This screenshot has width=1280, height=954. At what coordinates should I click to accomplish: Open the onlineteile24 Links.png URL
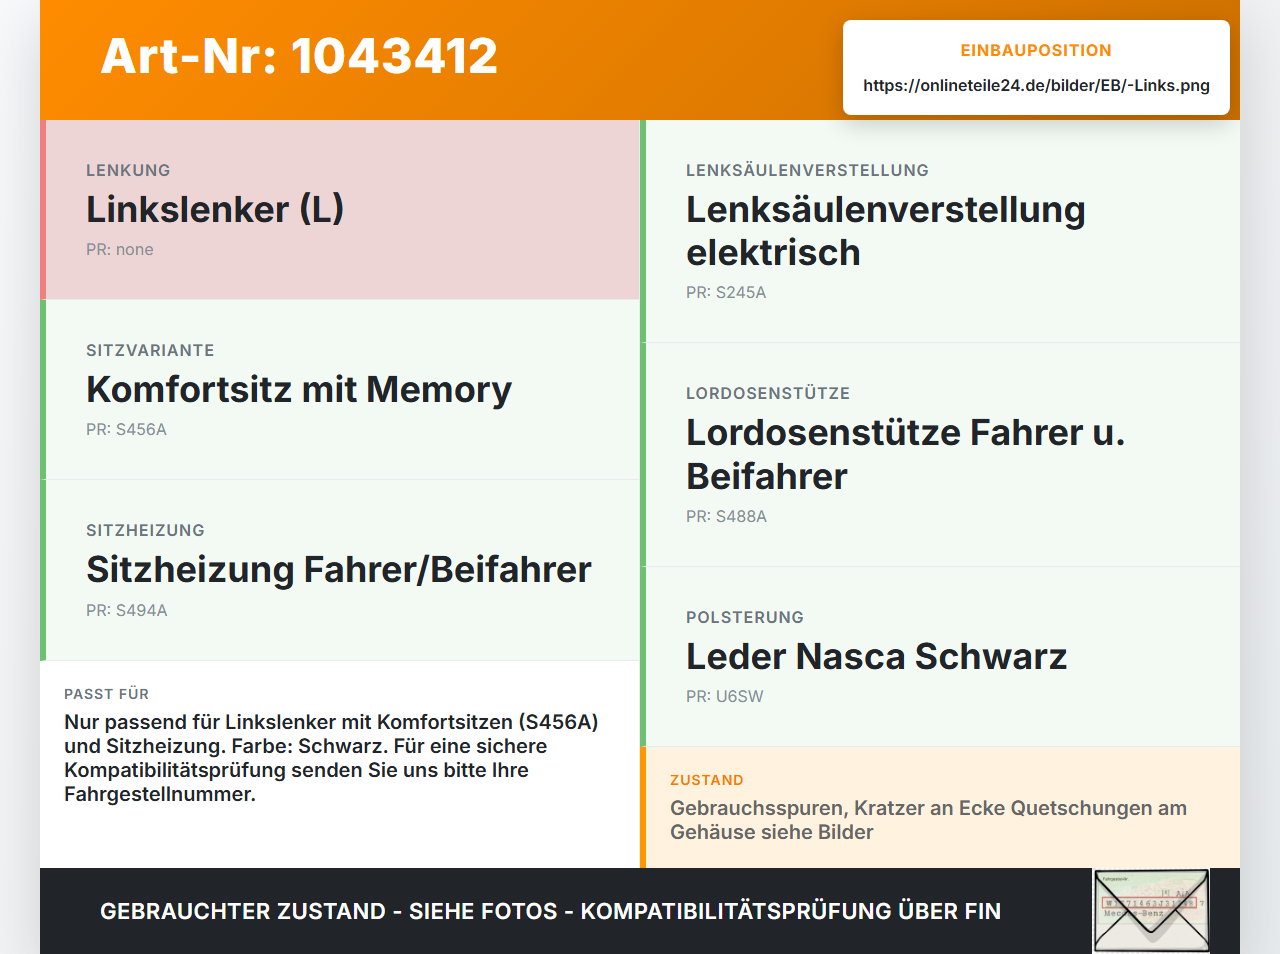(1036, 85)
